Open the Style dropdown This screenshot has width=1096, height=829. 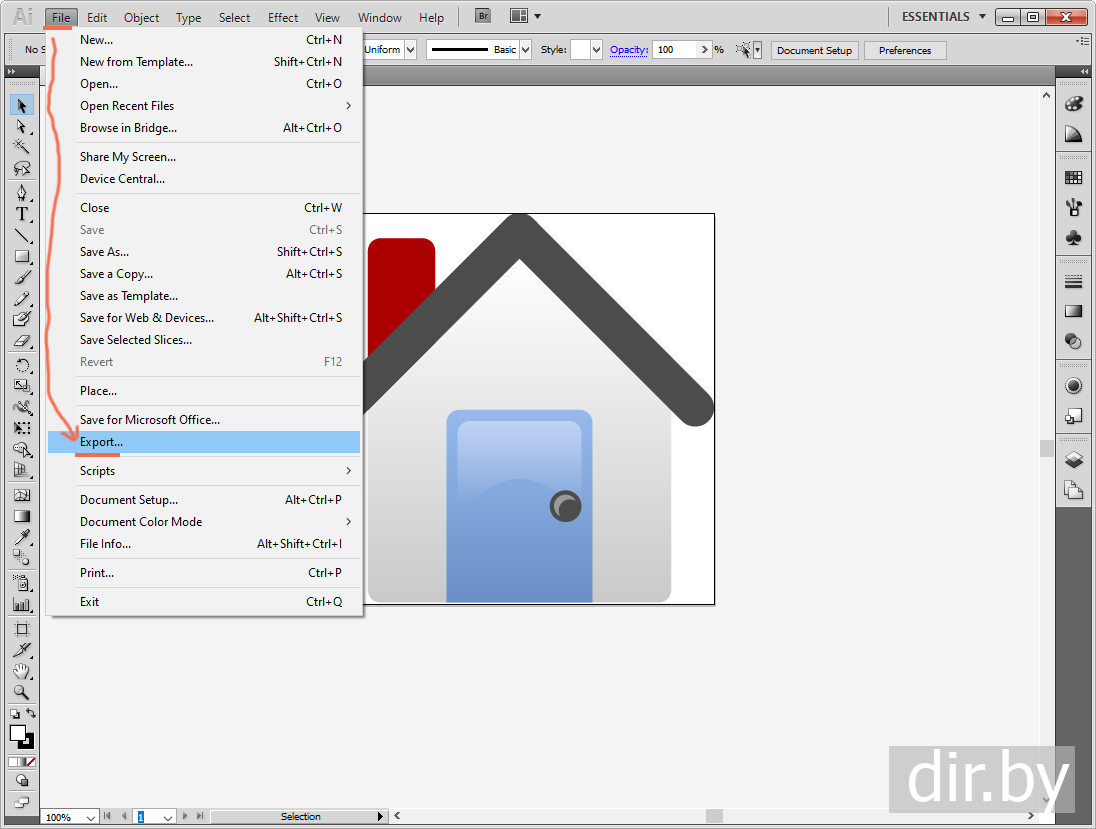pyautogui.click(x=596, y=50)
